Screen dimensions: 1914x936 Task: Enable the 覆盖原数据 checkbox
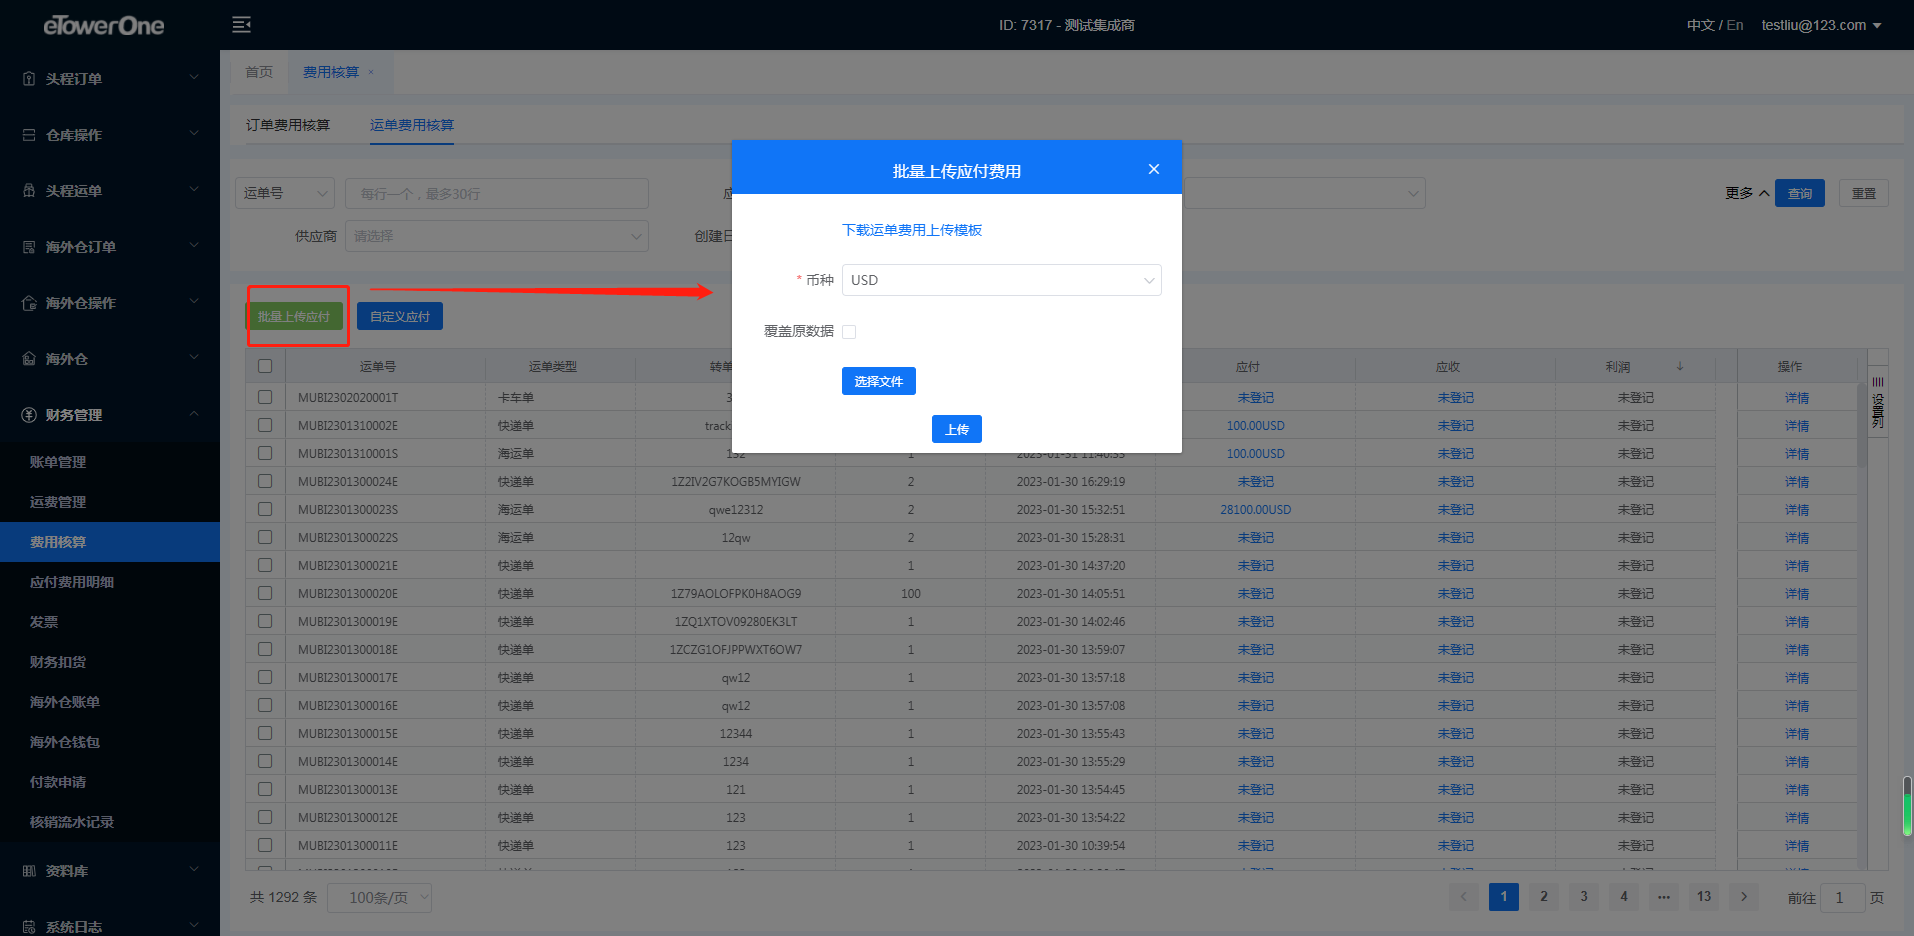[849, 332]
